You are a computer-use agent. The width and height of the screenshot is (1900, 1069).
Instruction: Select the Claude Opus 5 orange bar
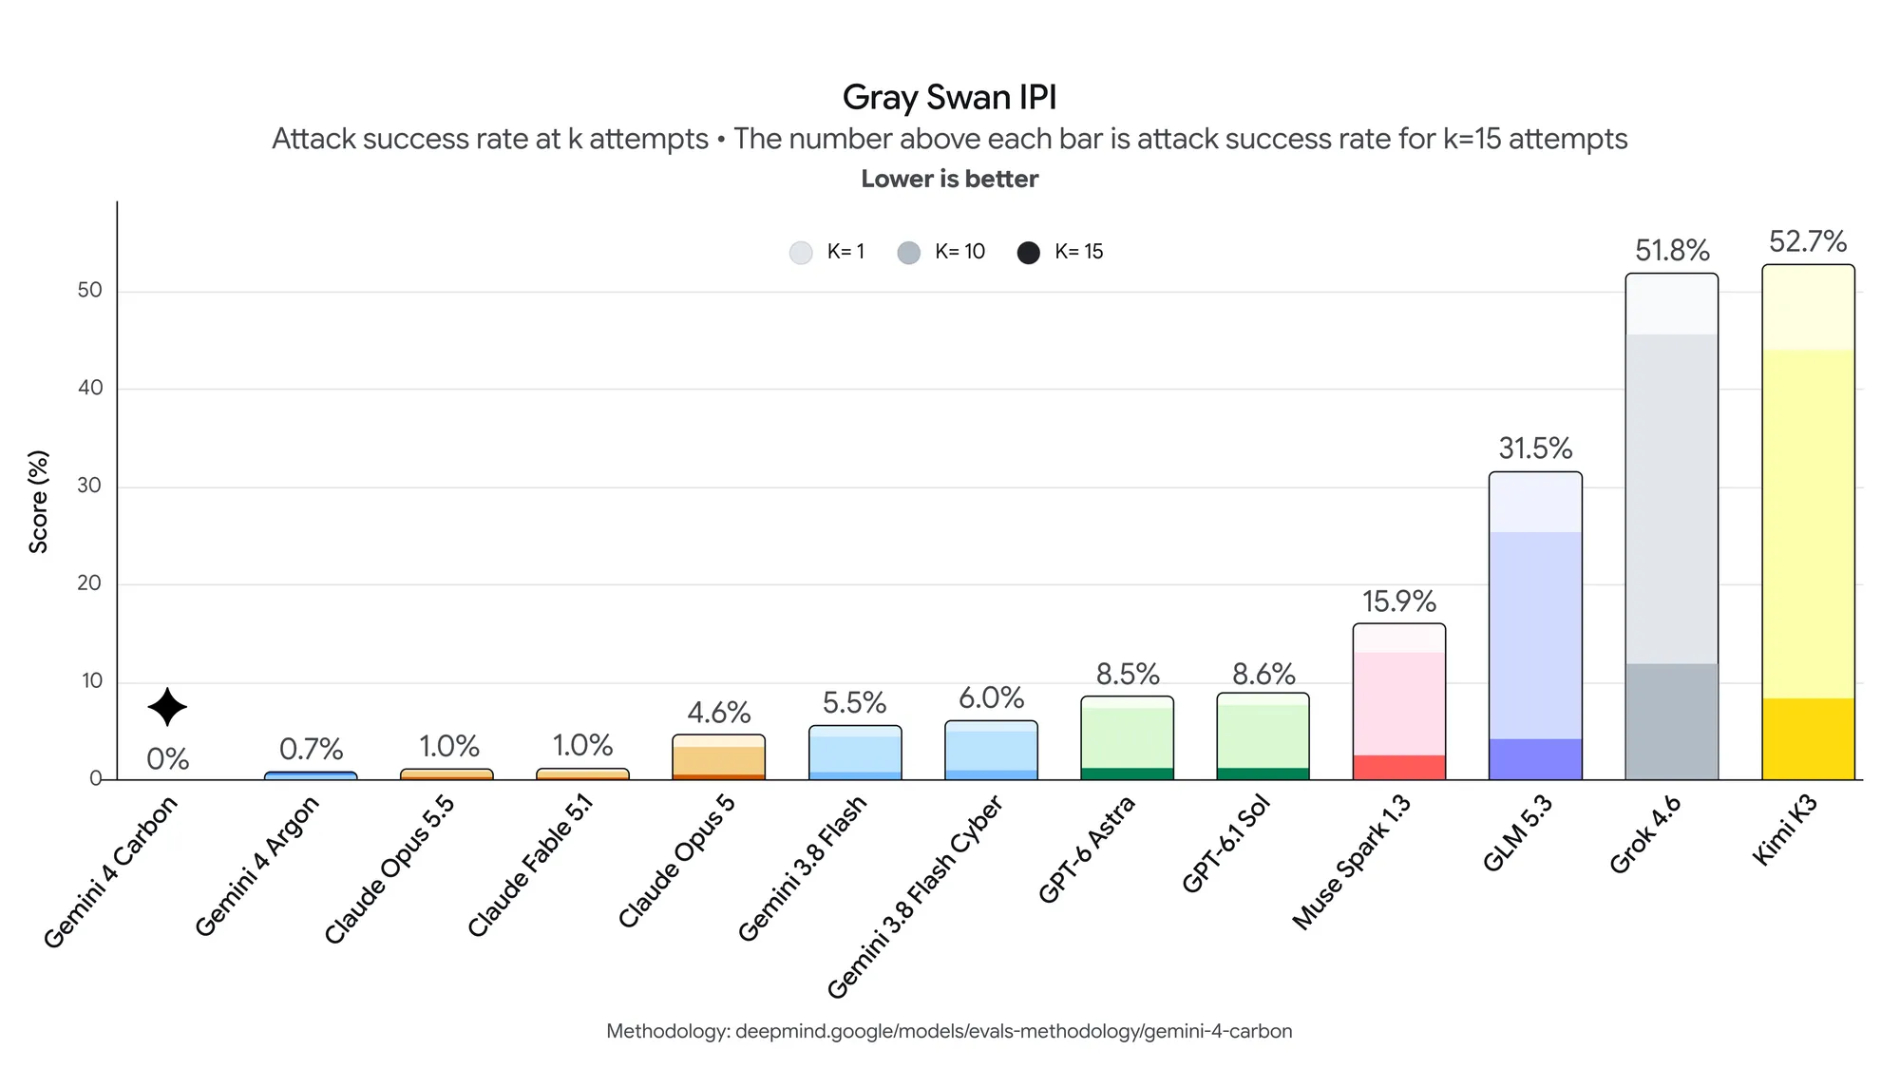tap(719, 757)
